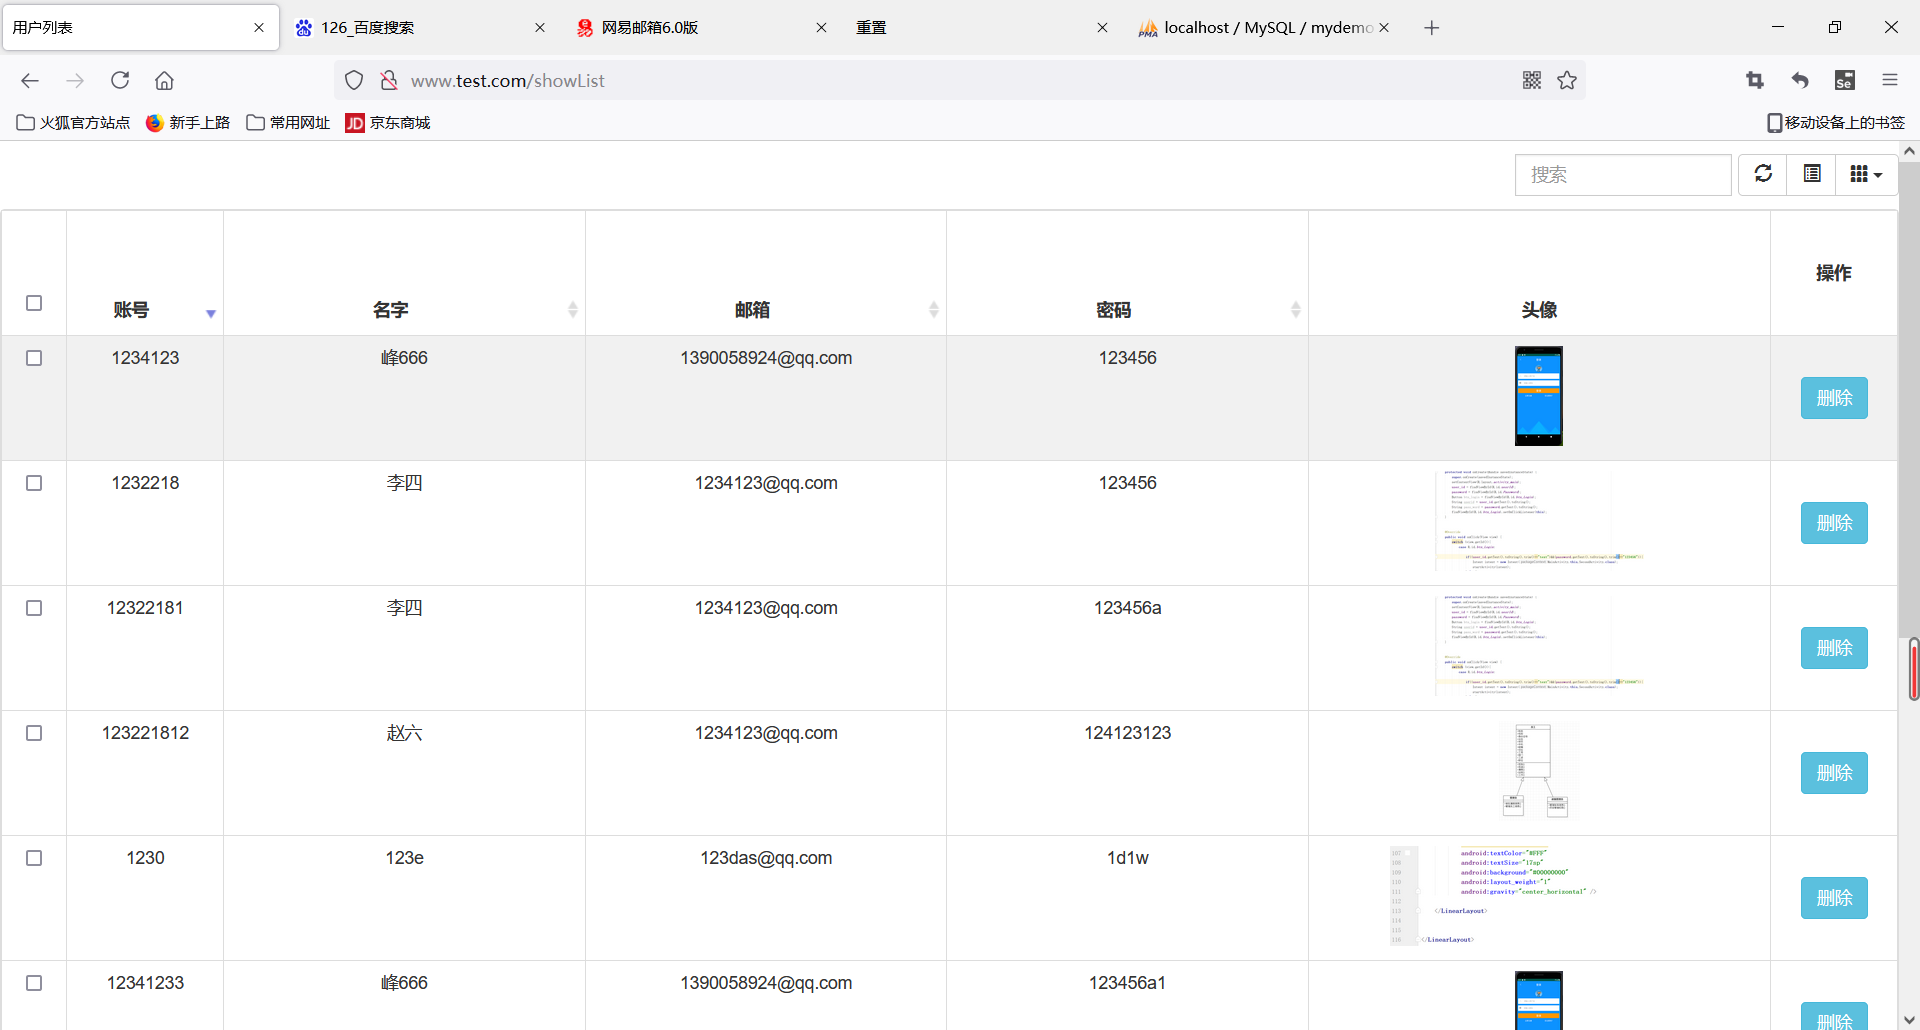The image size is (1920, 1030).
Task: Open the 火狐官方站点 bookmark folder
Action: (x=73, y=123)
